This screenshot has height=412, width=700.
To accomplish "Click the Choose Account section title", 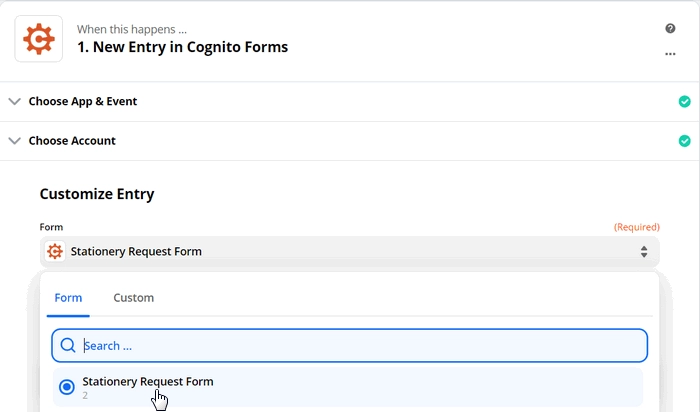I will 72,141.
